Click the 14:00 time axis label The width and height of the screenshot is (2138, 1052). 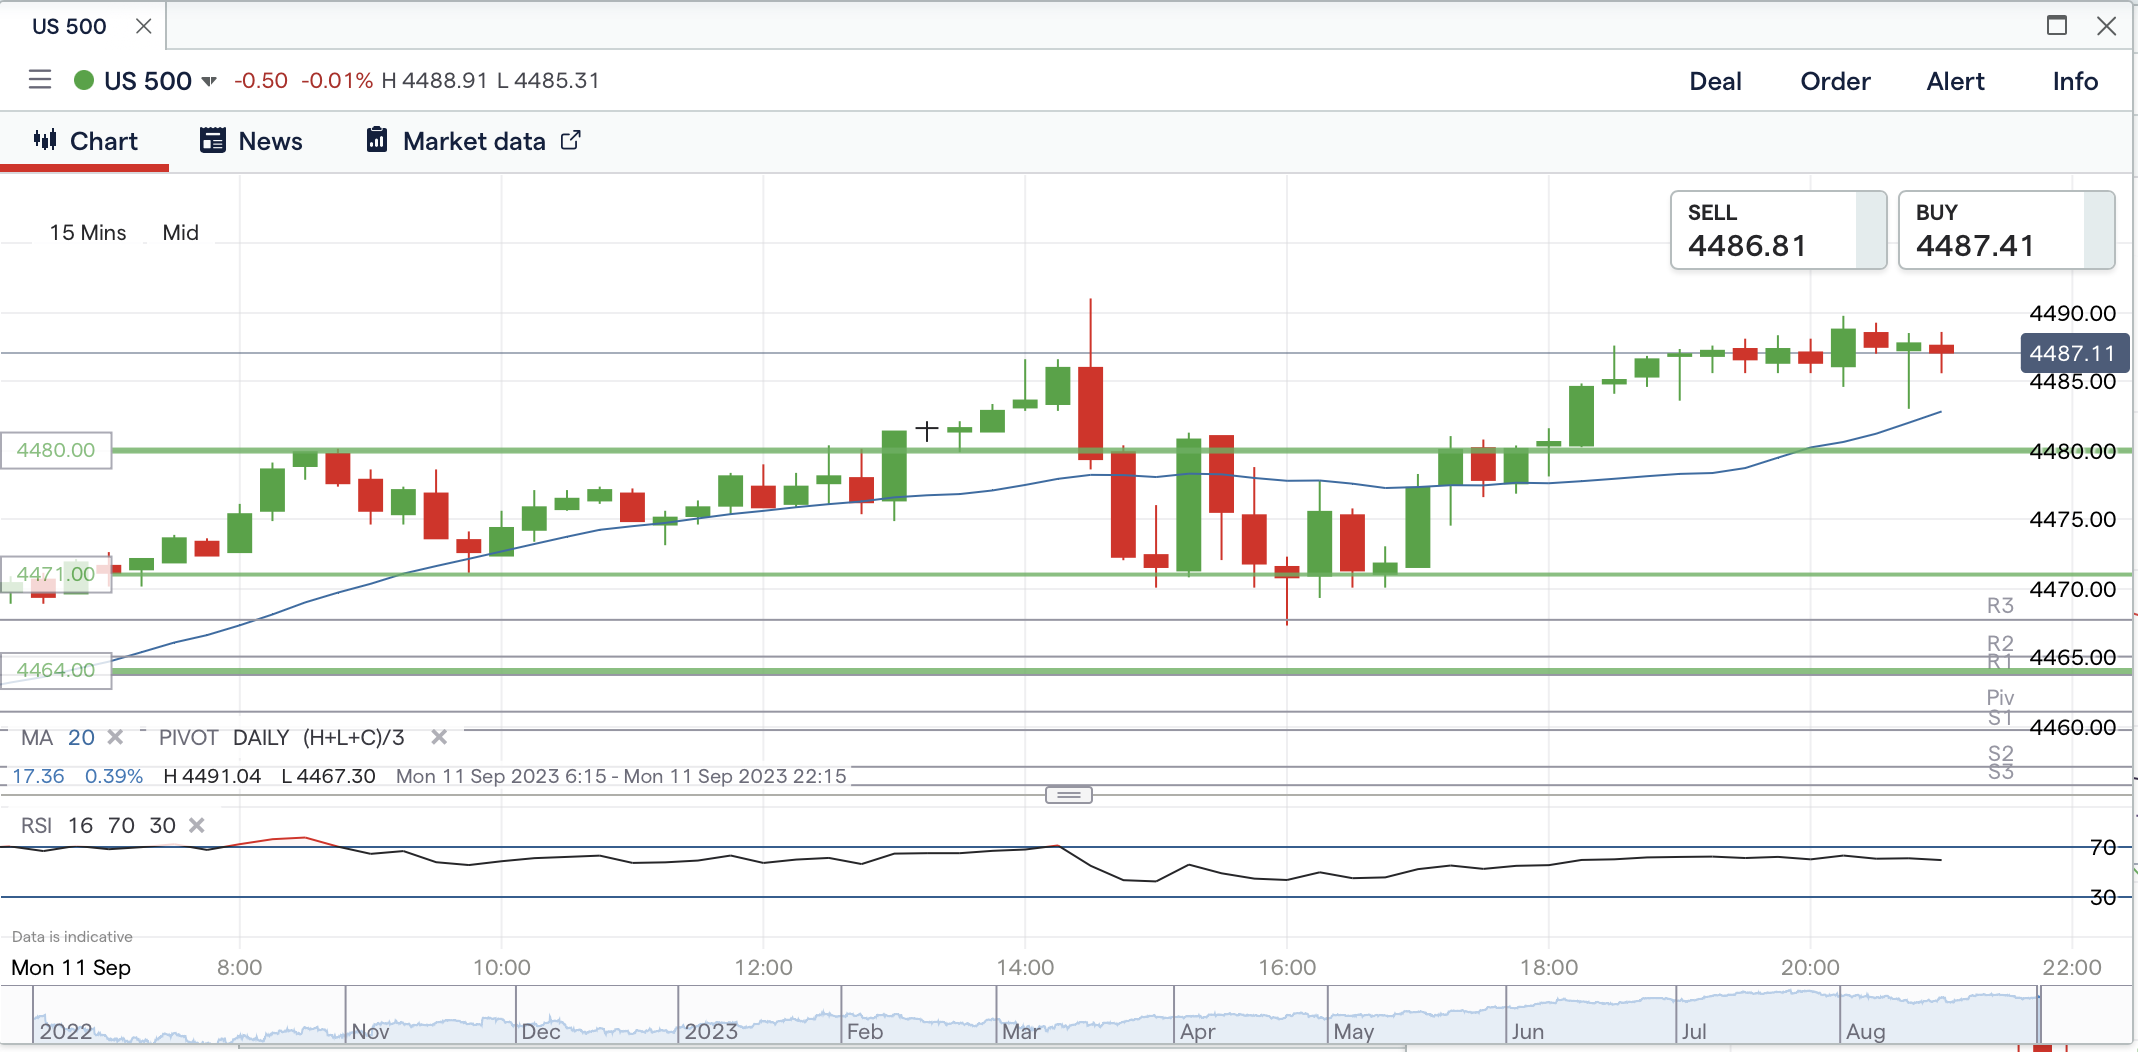tap(1025, 967)
